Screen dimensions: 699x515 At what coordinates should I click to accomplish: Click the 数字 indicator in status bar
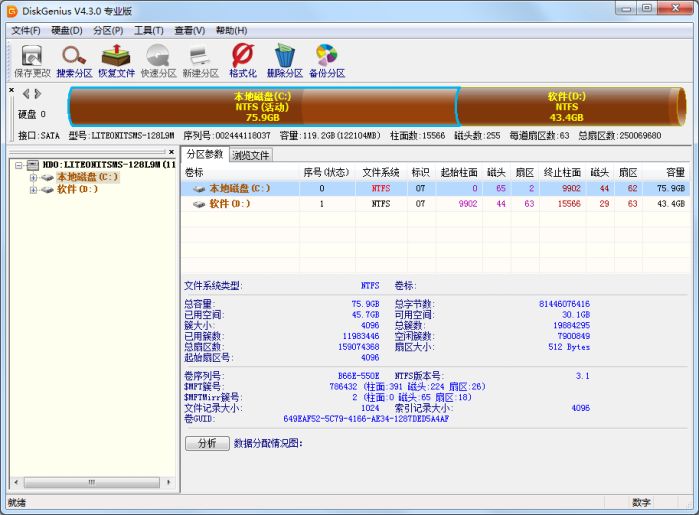(x=641, y=503)
